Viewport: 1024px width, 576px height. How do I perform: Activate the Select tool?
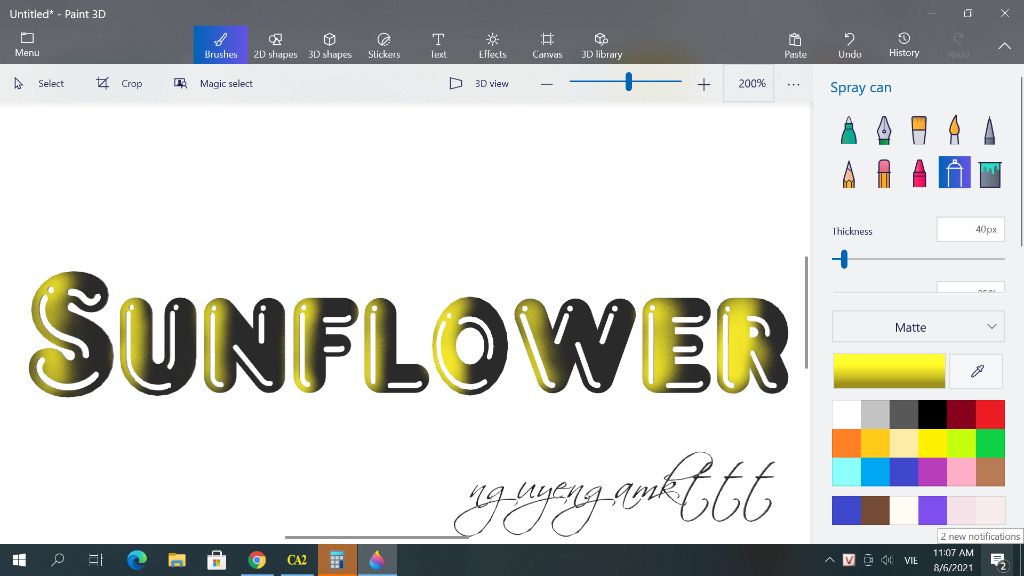(39, 84)
